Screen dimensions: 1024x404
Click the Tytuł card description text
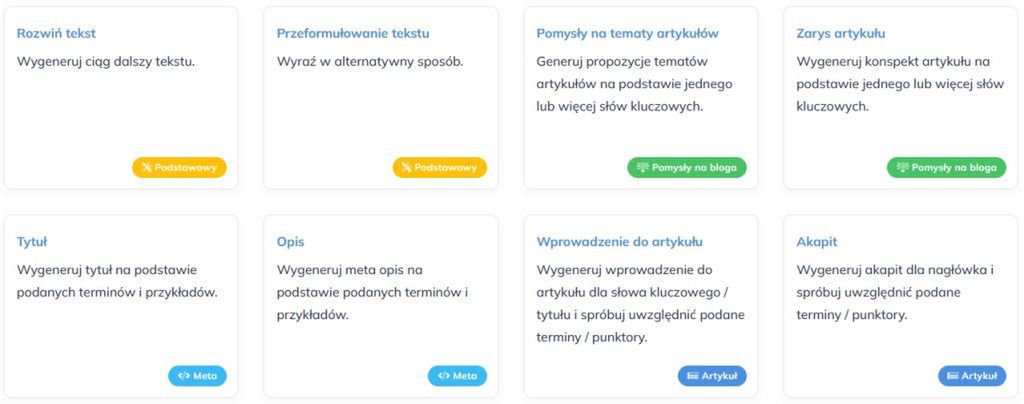[117, 281]
